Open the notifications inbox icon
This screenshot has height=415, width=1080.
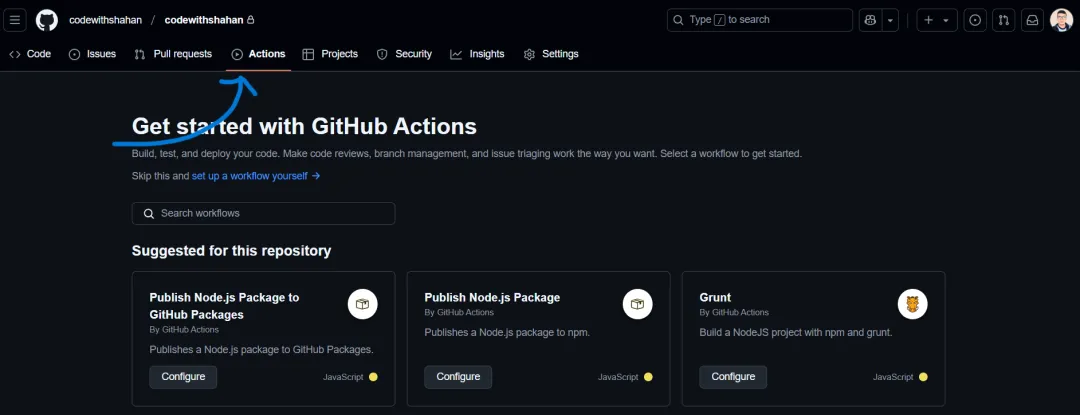coord(1032,20)
